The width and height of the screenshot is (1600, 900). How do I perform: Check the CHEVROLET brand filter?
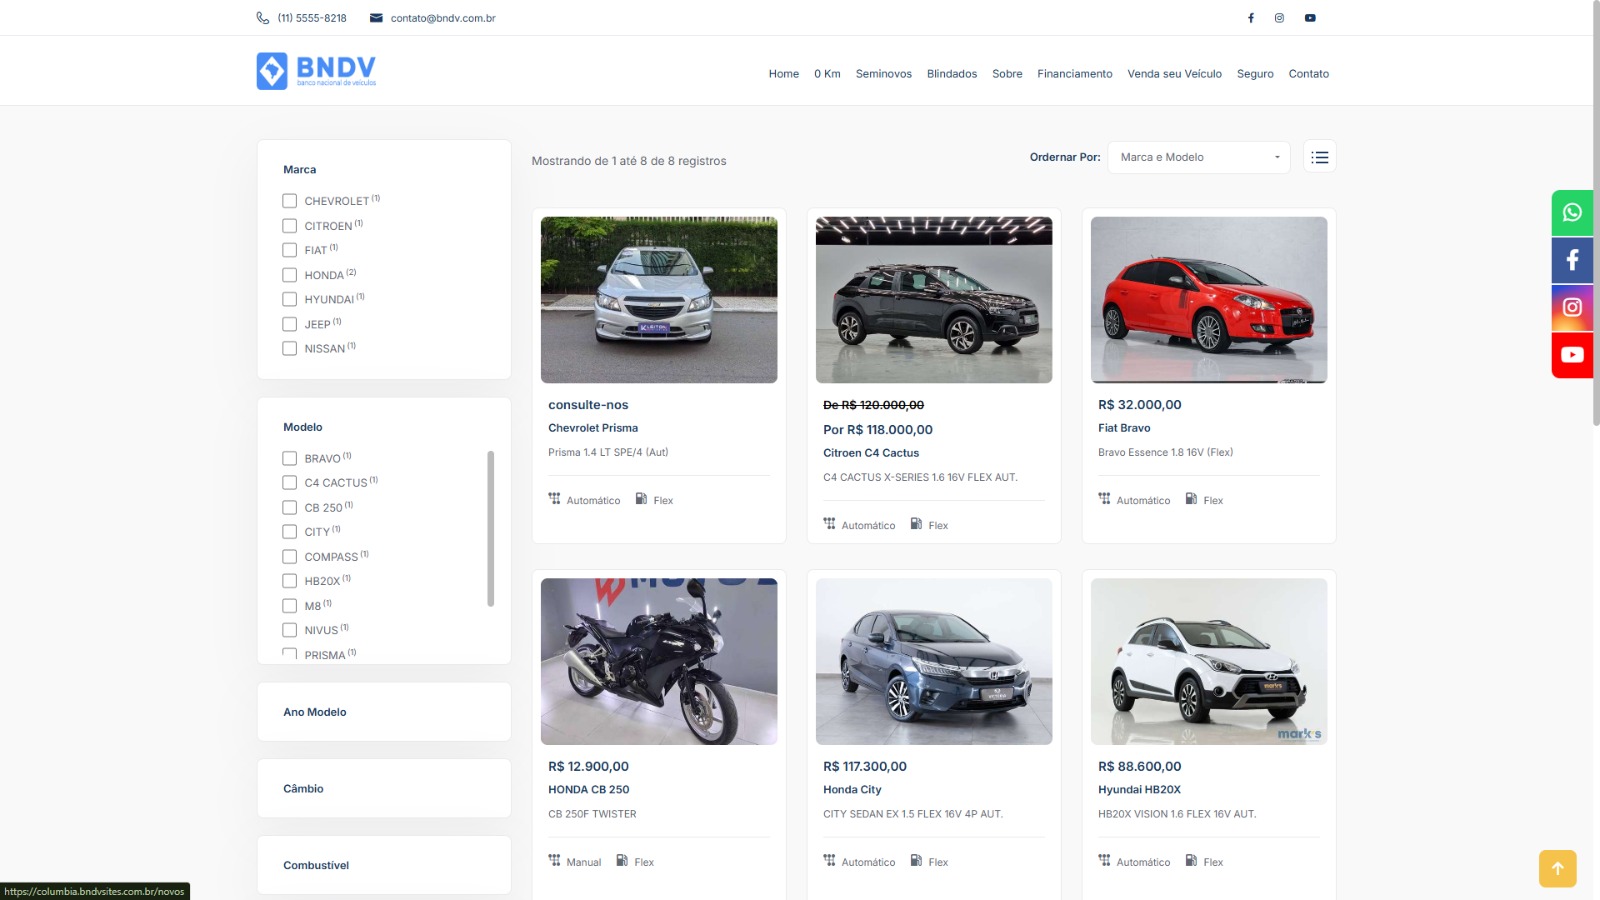pos(290,201)
